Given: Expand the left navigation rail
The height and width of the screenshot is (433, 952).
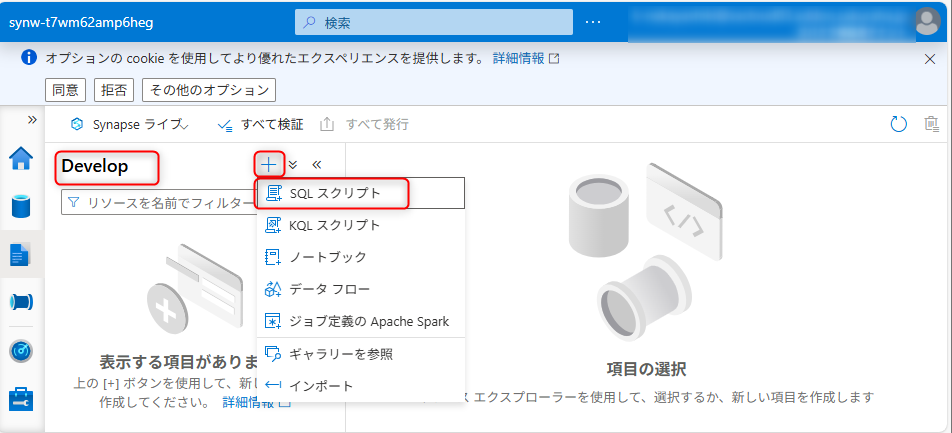Looking at the screenshot, I should coord(32,120).
